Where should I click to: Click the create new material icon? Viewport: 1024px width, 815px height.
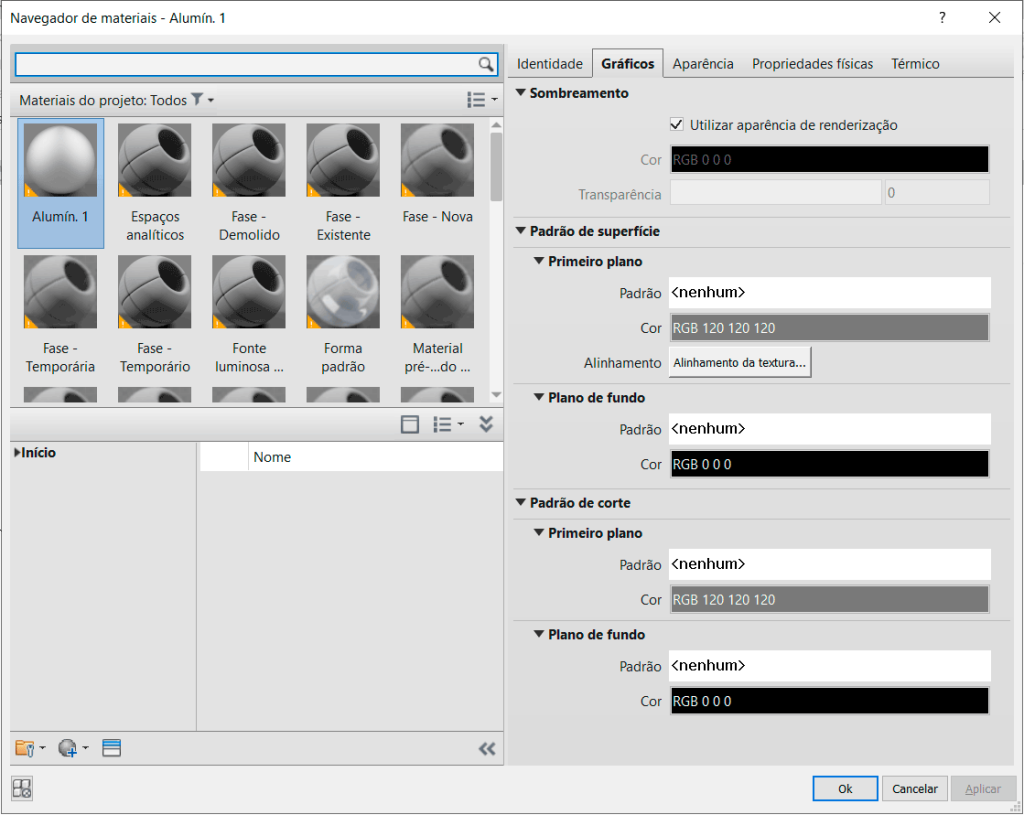point(69,748)
